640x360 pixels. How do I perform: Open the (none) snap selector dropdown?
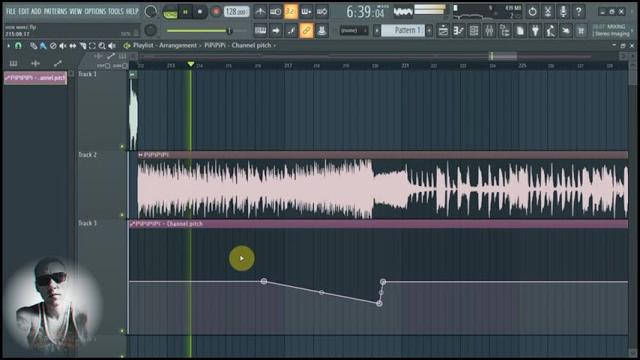point(353,30)
